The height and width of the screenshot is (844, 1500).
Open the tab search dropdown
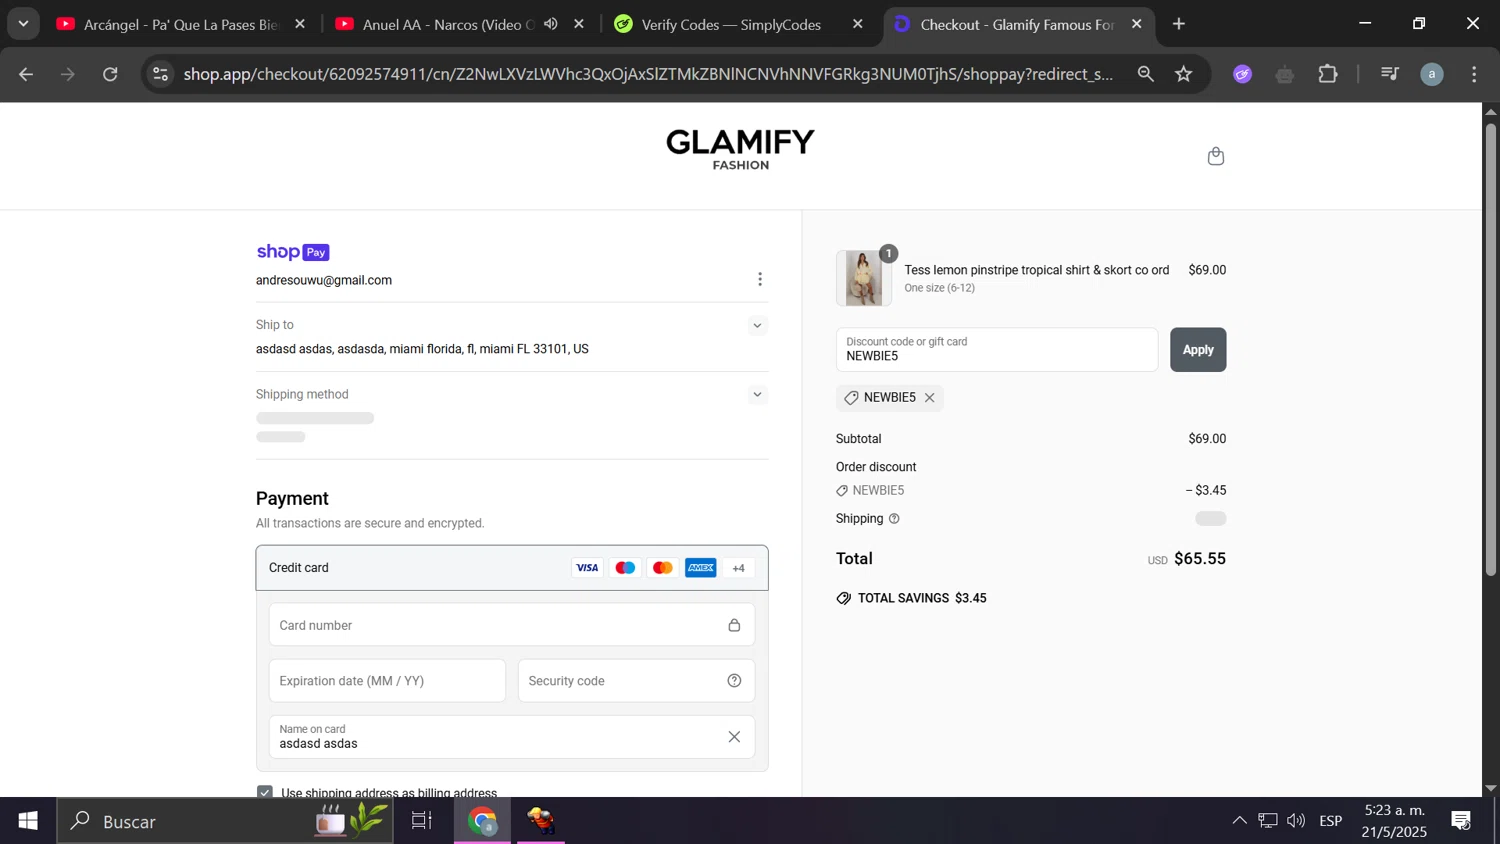tap(23, 24)
